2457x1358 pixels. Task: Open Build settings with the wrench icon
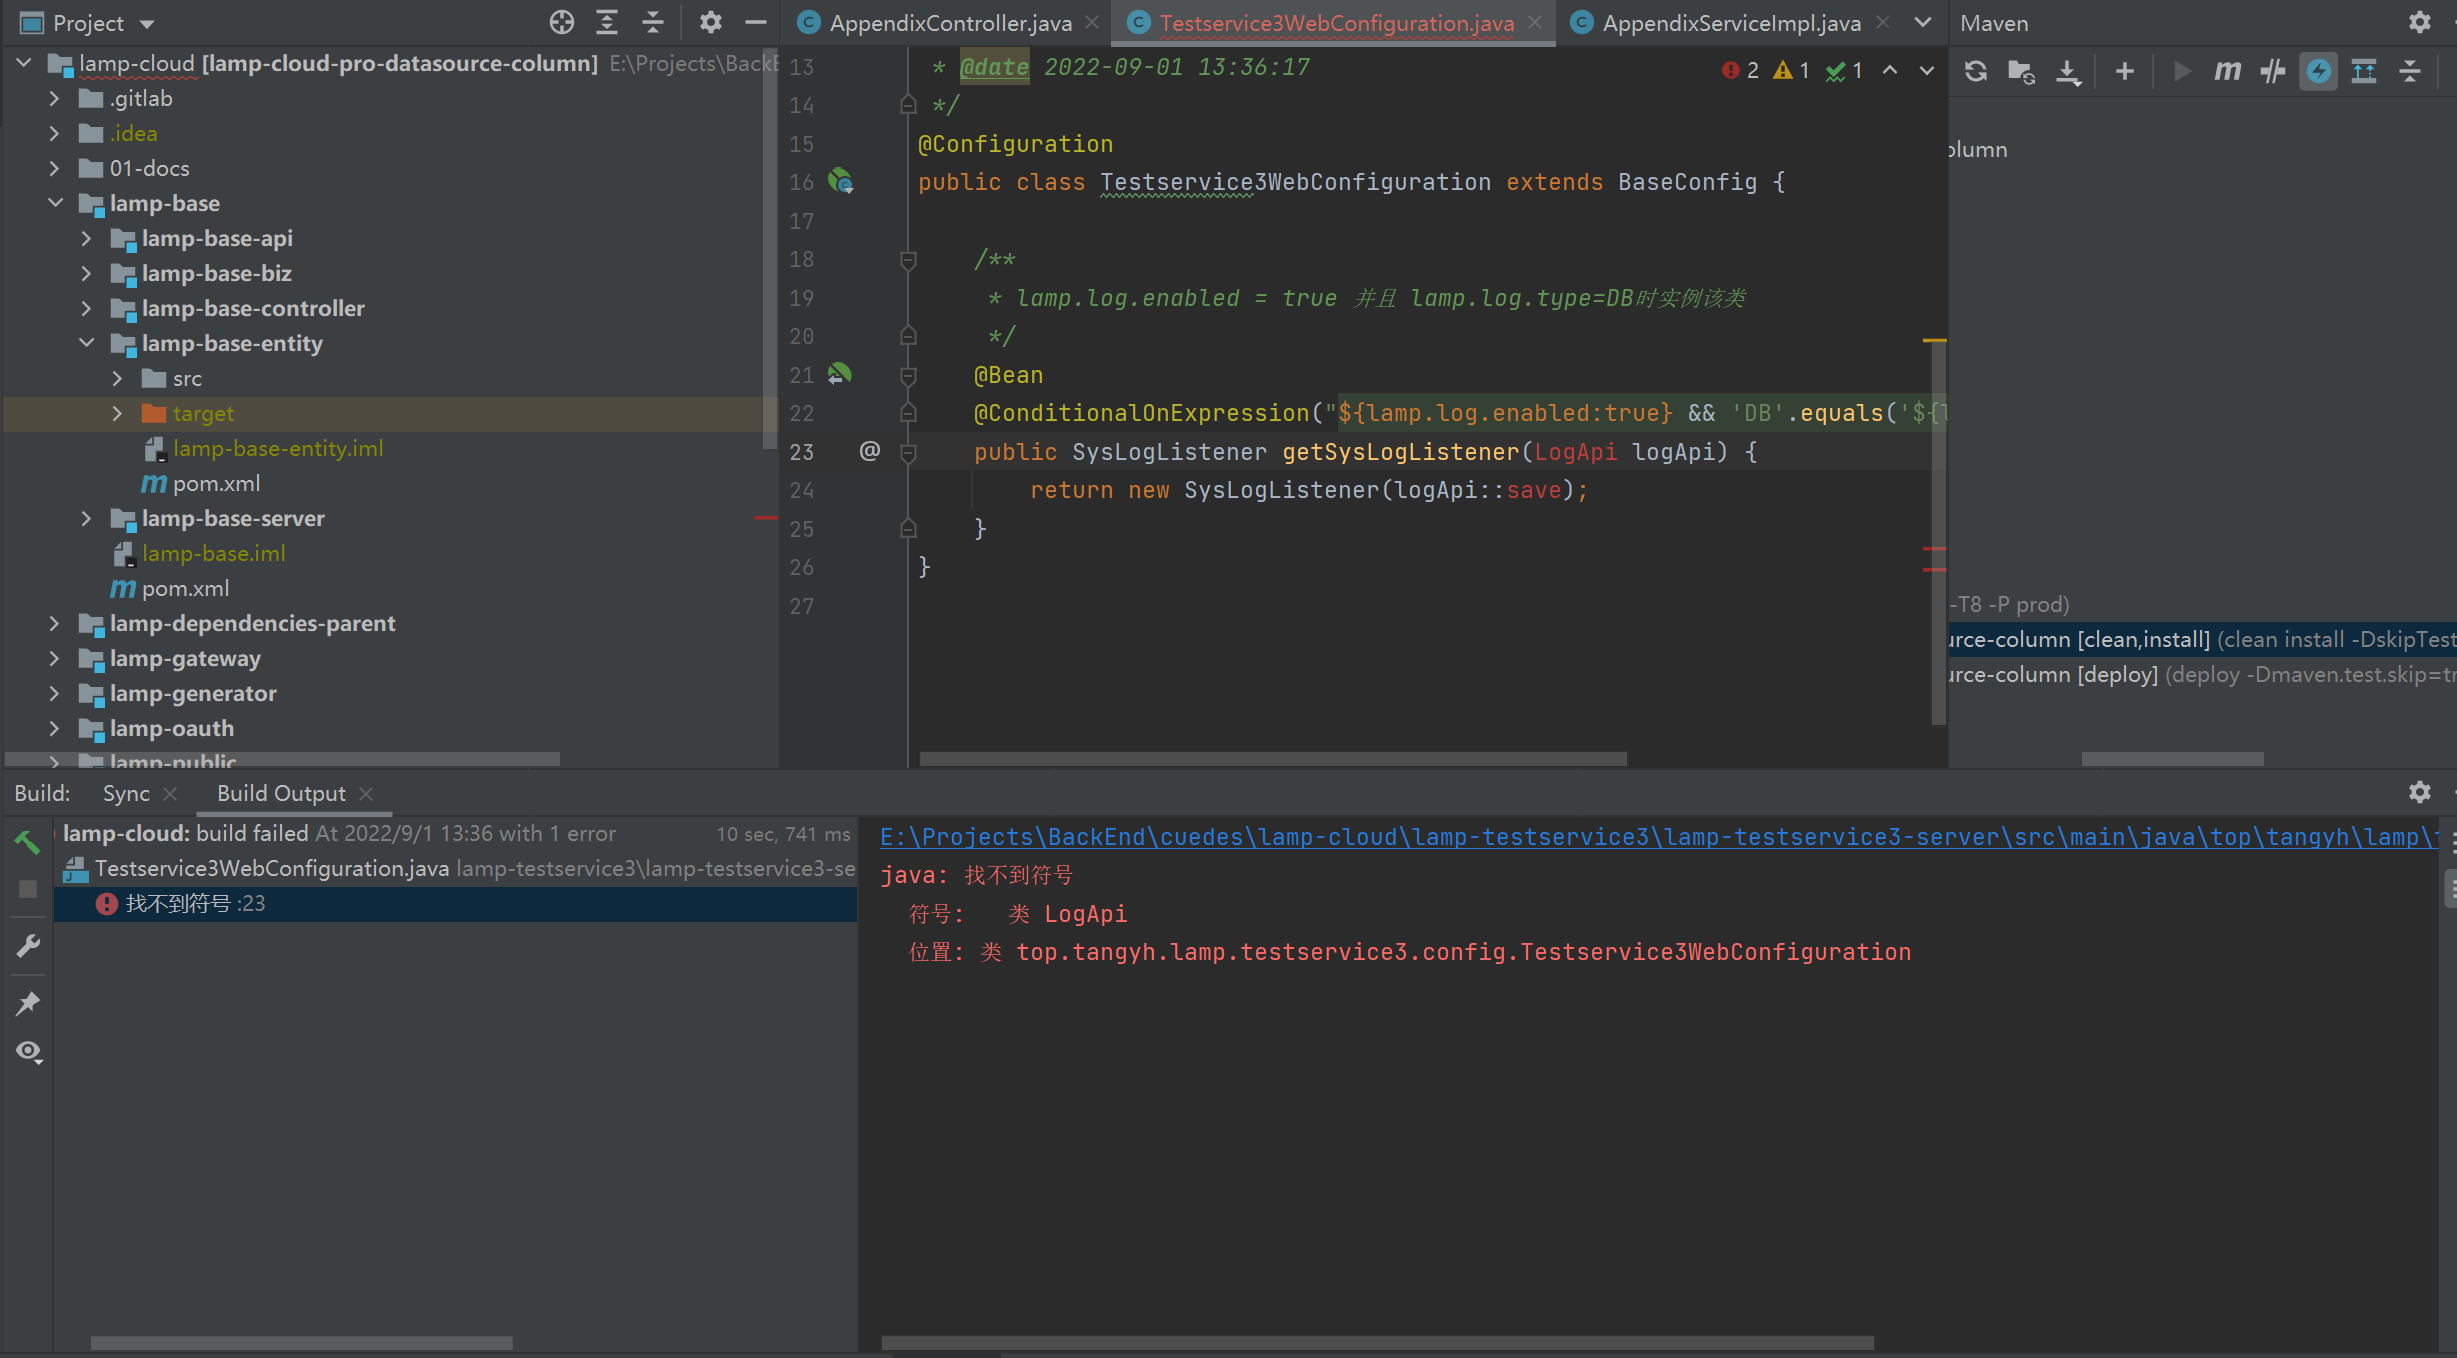pos(28,945)
